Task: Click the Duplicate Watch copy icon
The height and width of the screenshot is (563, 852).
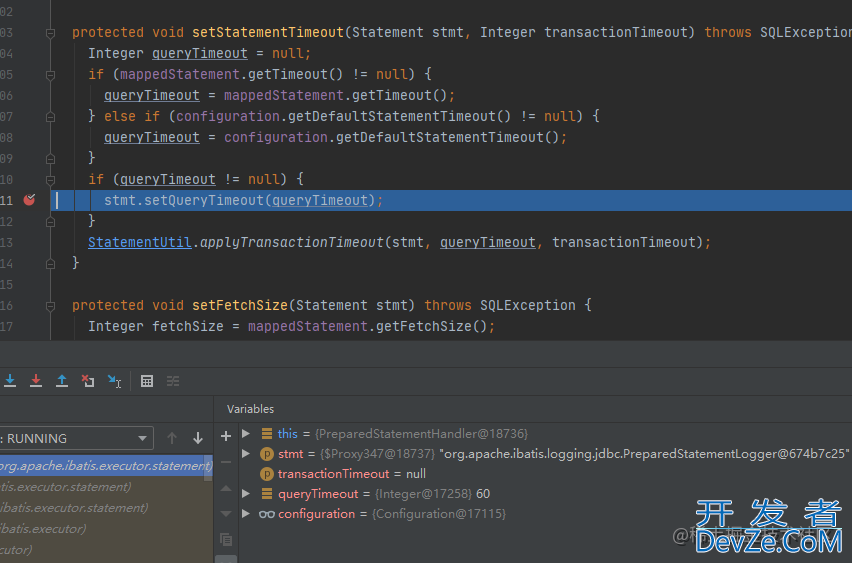Action: (x=226, y=539)
